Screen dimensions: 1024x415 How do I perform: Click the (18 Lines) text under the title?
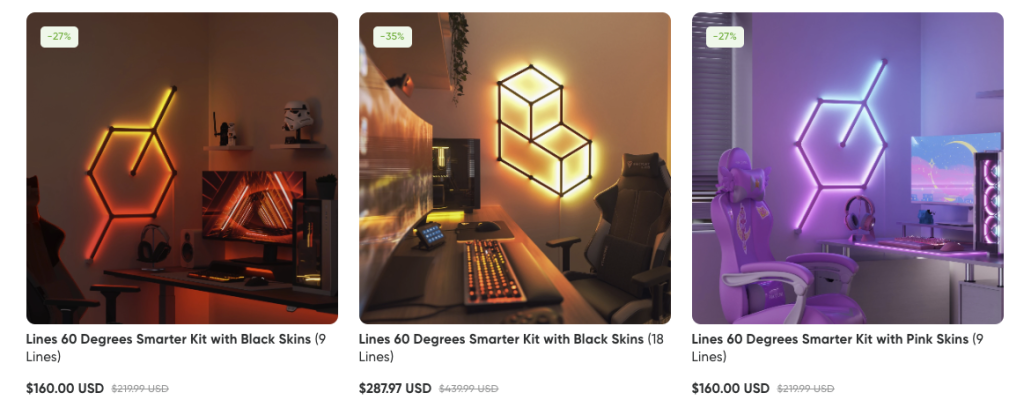coord(376,357)
